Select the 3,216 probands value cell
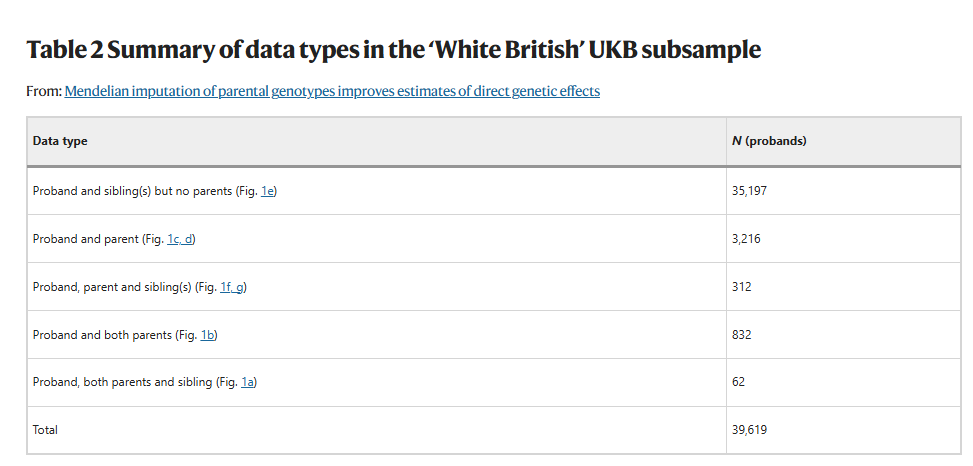 746,239
